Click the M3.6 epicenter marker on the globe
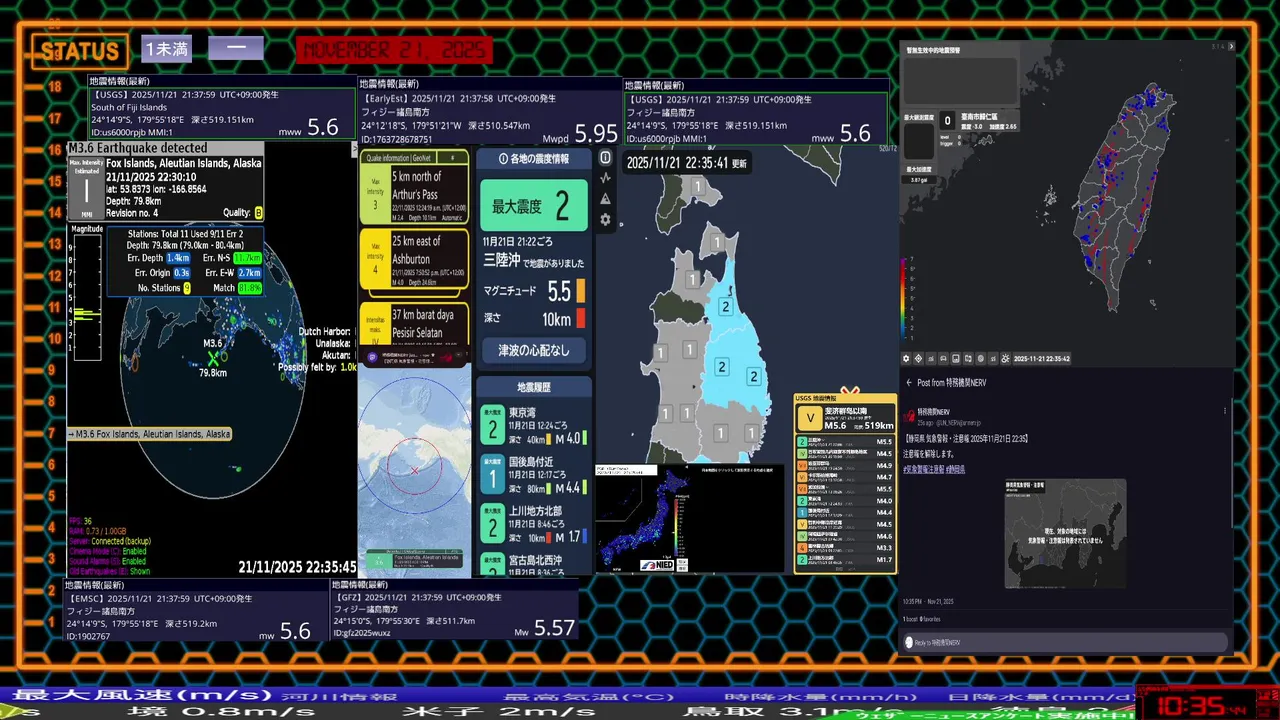1280x720 pixels. 213,357
